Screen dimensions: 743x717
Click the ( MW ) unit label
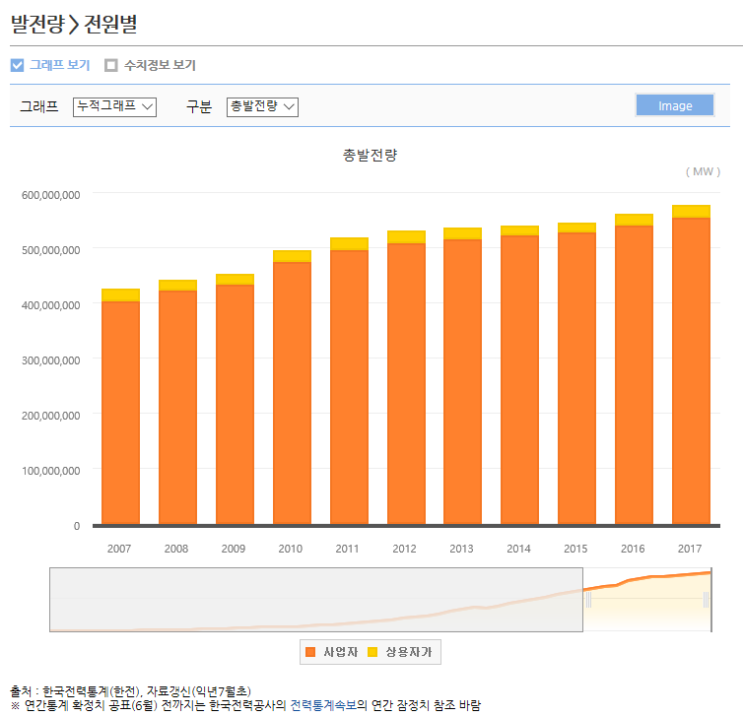click(x=703, y=172)
